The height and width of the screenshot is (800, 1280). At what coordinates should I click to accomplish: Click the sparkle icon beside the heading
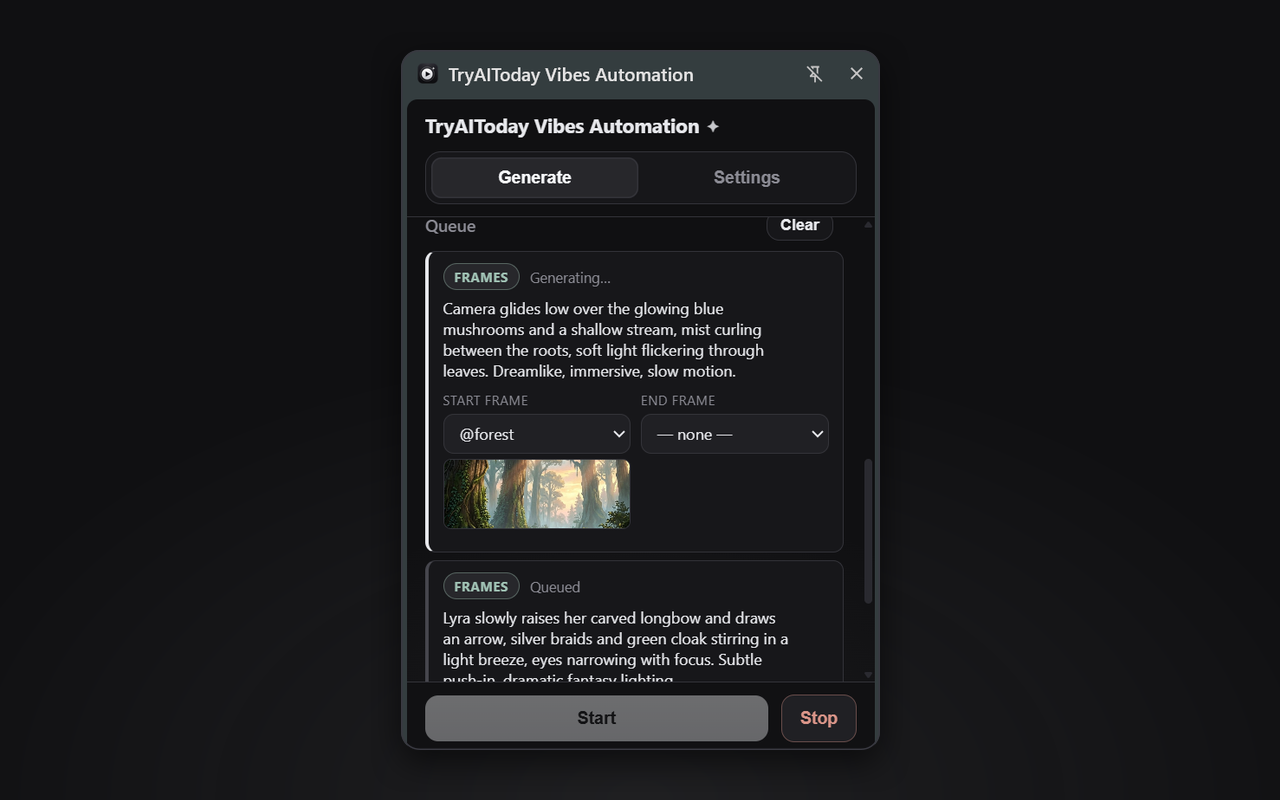tap(712, 127)
